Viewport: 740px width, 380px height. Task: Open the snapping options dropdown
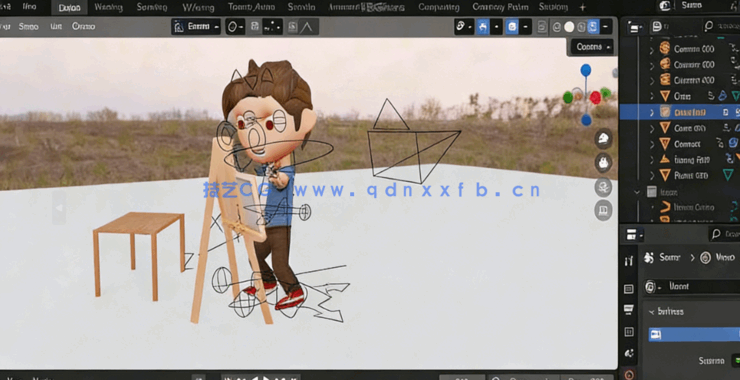pyautogui.click(x=272, y=27)
